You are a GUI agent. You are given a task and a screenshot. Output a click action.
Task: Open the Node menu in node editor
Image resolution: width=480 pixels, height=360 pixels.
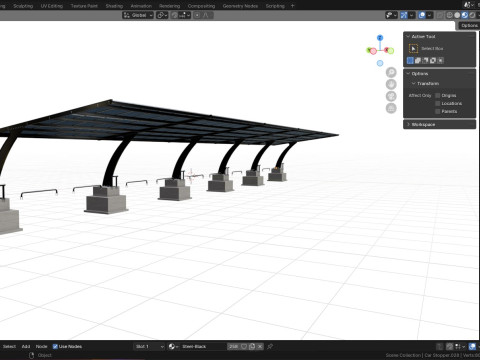pyautogui.click(x=41, y=347)
